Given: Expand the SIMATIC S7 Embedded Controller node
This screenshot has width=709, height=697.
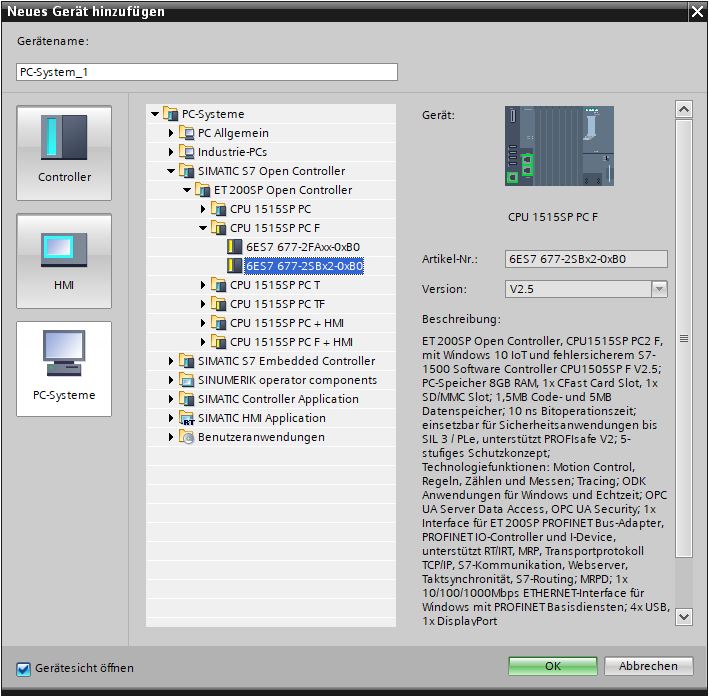Looking at the screenshot, I should tap(171, 361).
